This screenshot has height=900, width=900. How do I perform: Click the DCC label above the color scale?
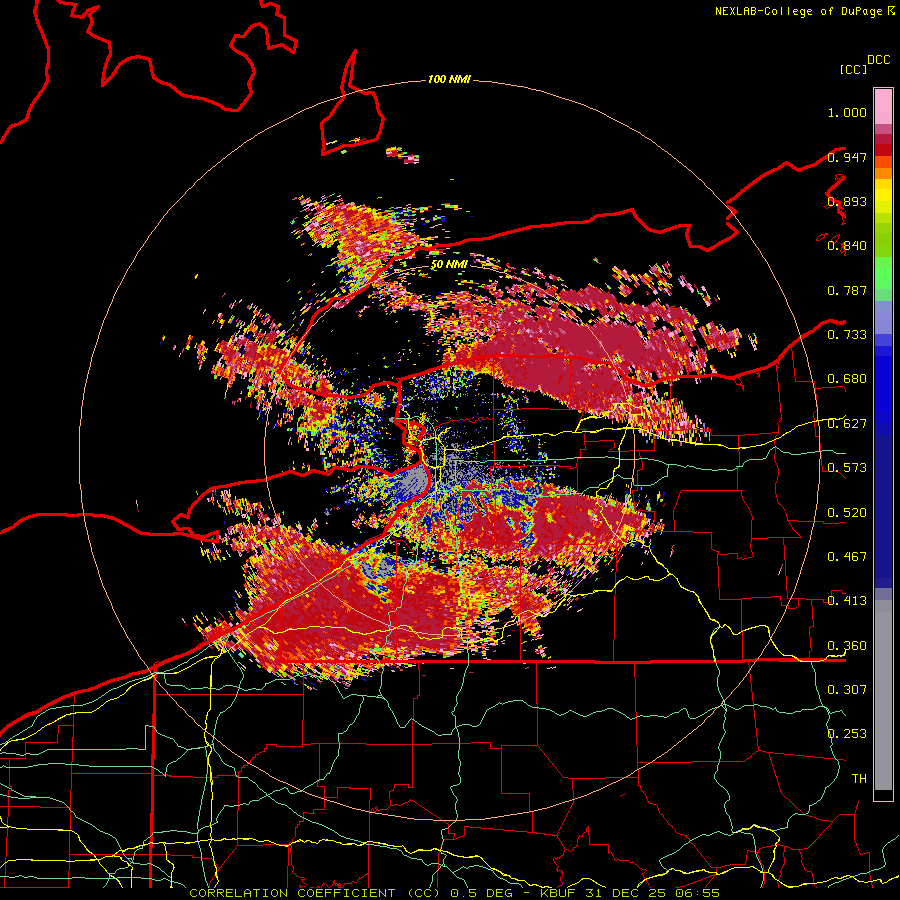click(x=879, y=60)
